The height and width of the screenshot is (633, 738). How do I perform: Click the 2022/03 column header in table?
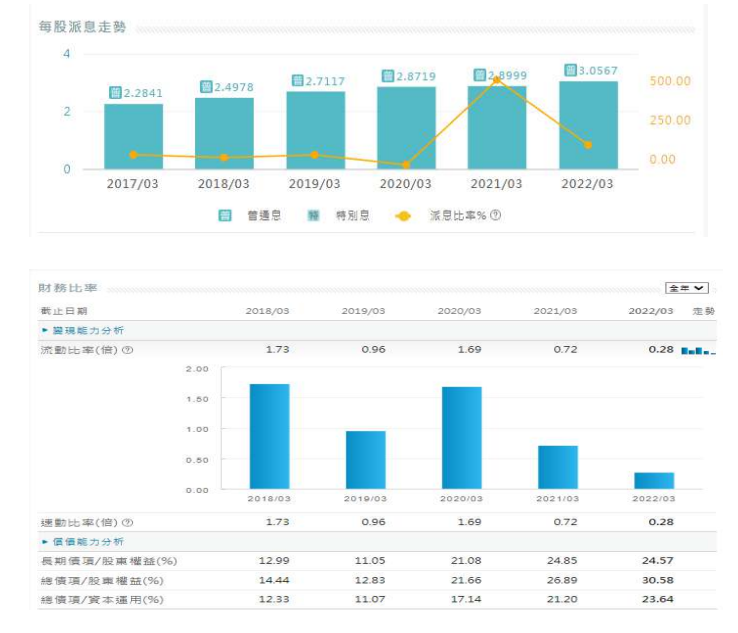point(651,311)
